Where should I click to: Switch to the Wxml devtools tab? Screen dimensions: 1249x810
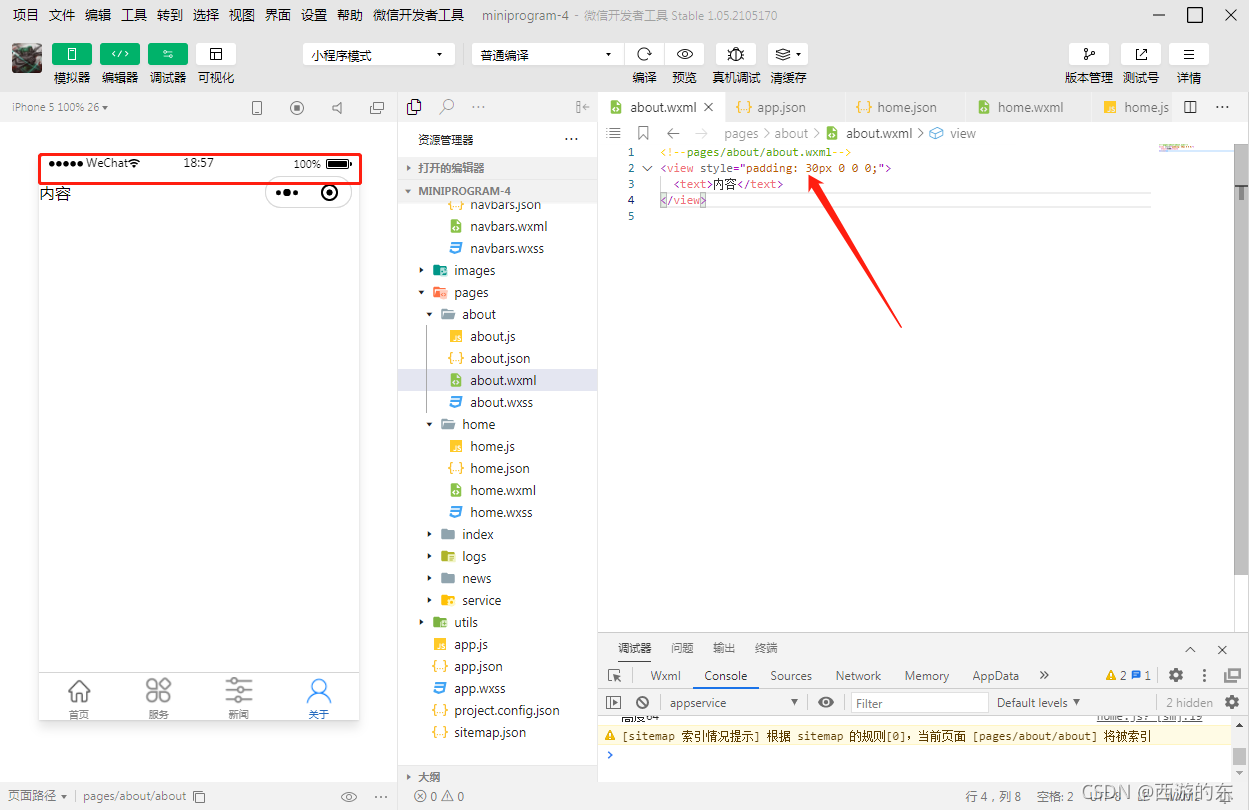[666, 676]
